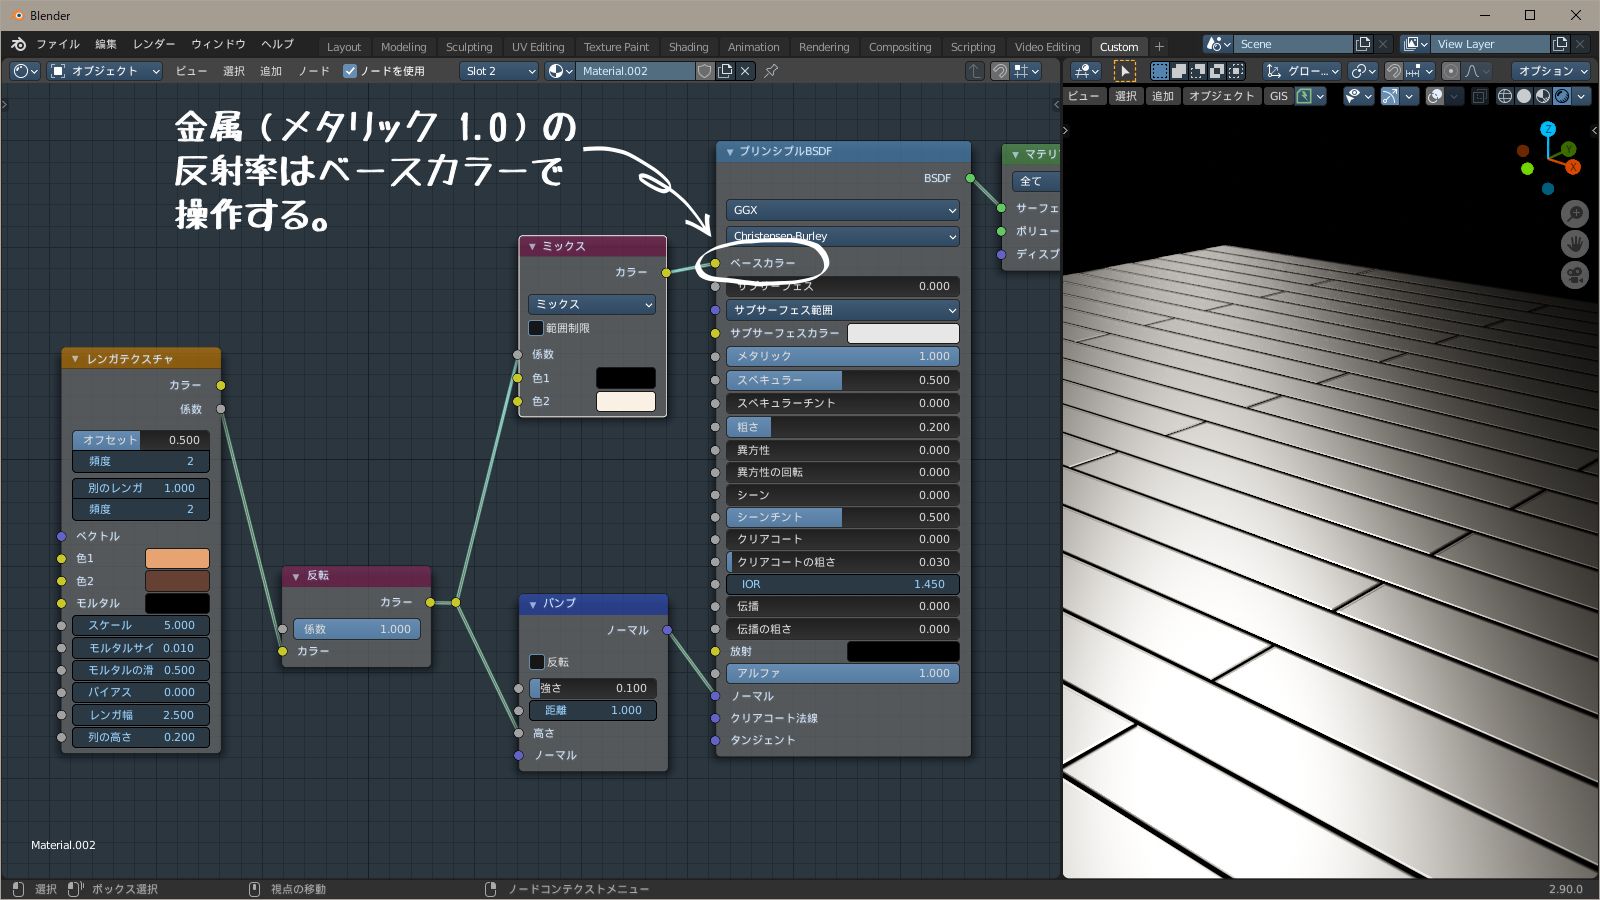The height and width of the screenshot is (900, 1600).
Task: Switch to the UV Editing workspace tab
Action: tap(538, 47)
